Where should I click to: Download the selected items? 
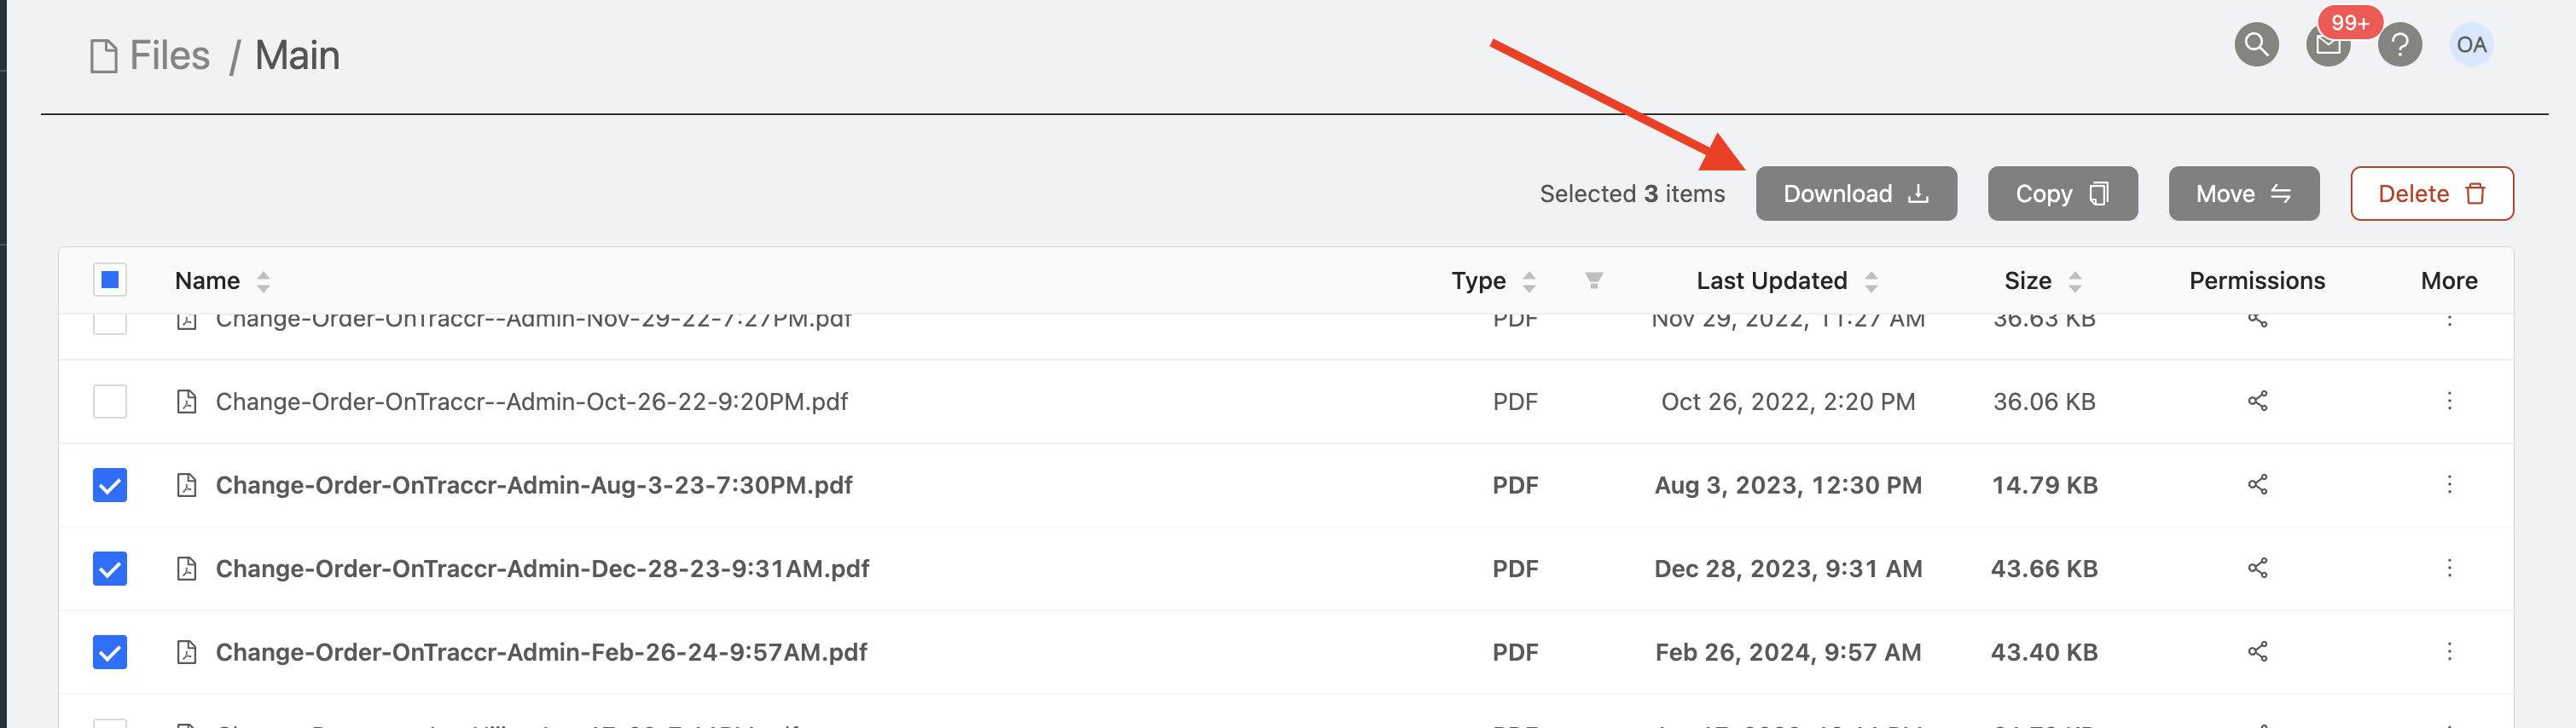[x=1856, y=193]
